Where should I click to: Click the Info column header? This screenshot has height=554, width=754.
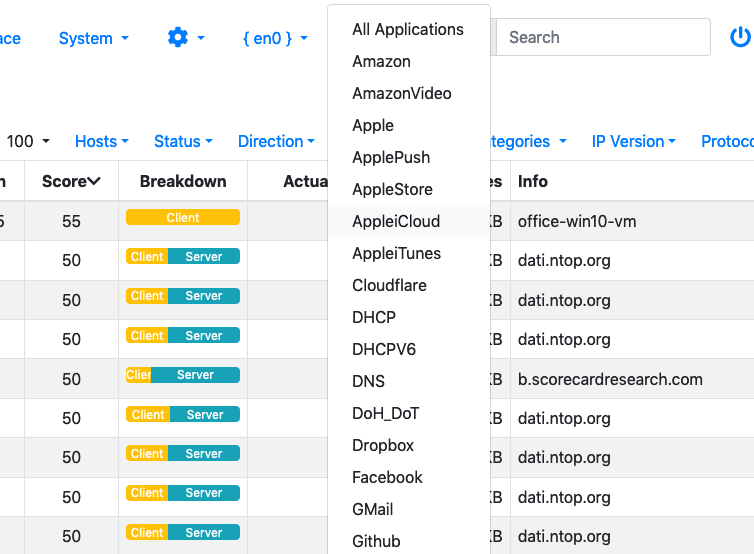pos(533,181)
